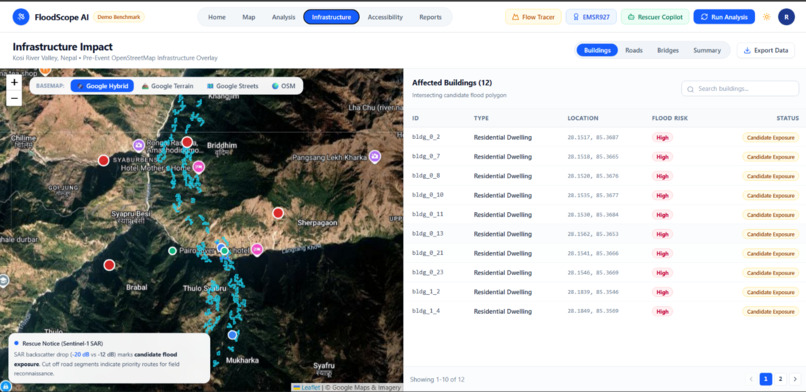The height and width of the screenshot is (392, 806).
Task: Go to page 1 of results
Action: coord(765,379)
